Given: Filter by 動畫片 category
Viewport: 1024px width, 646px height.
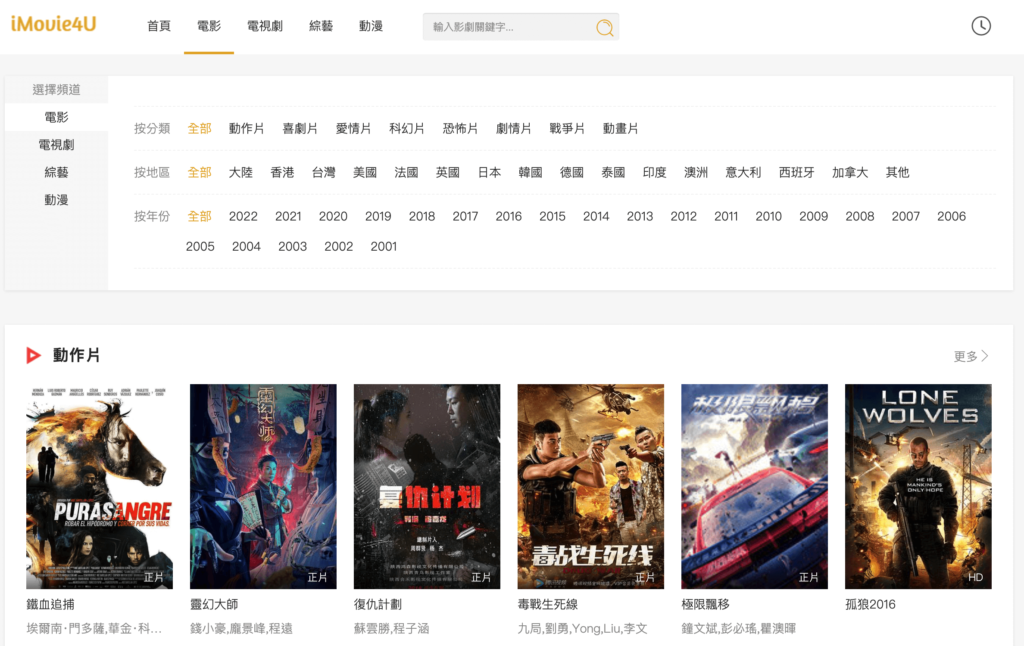Looking at the screenshot, I should pos(620,129).
